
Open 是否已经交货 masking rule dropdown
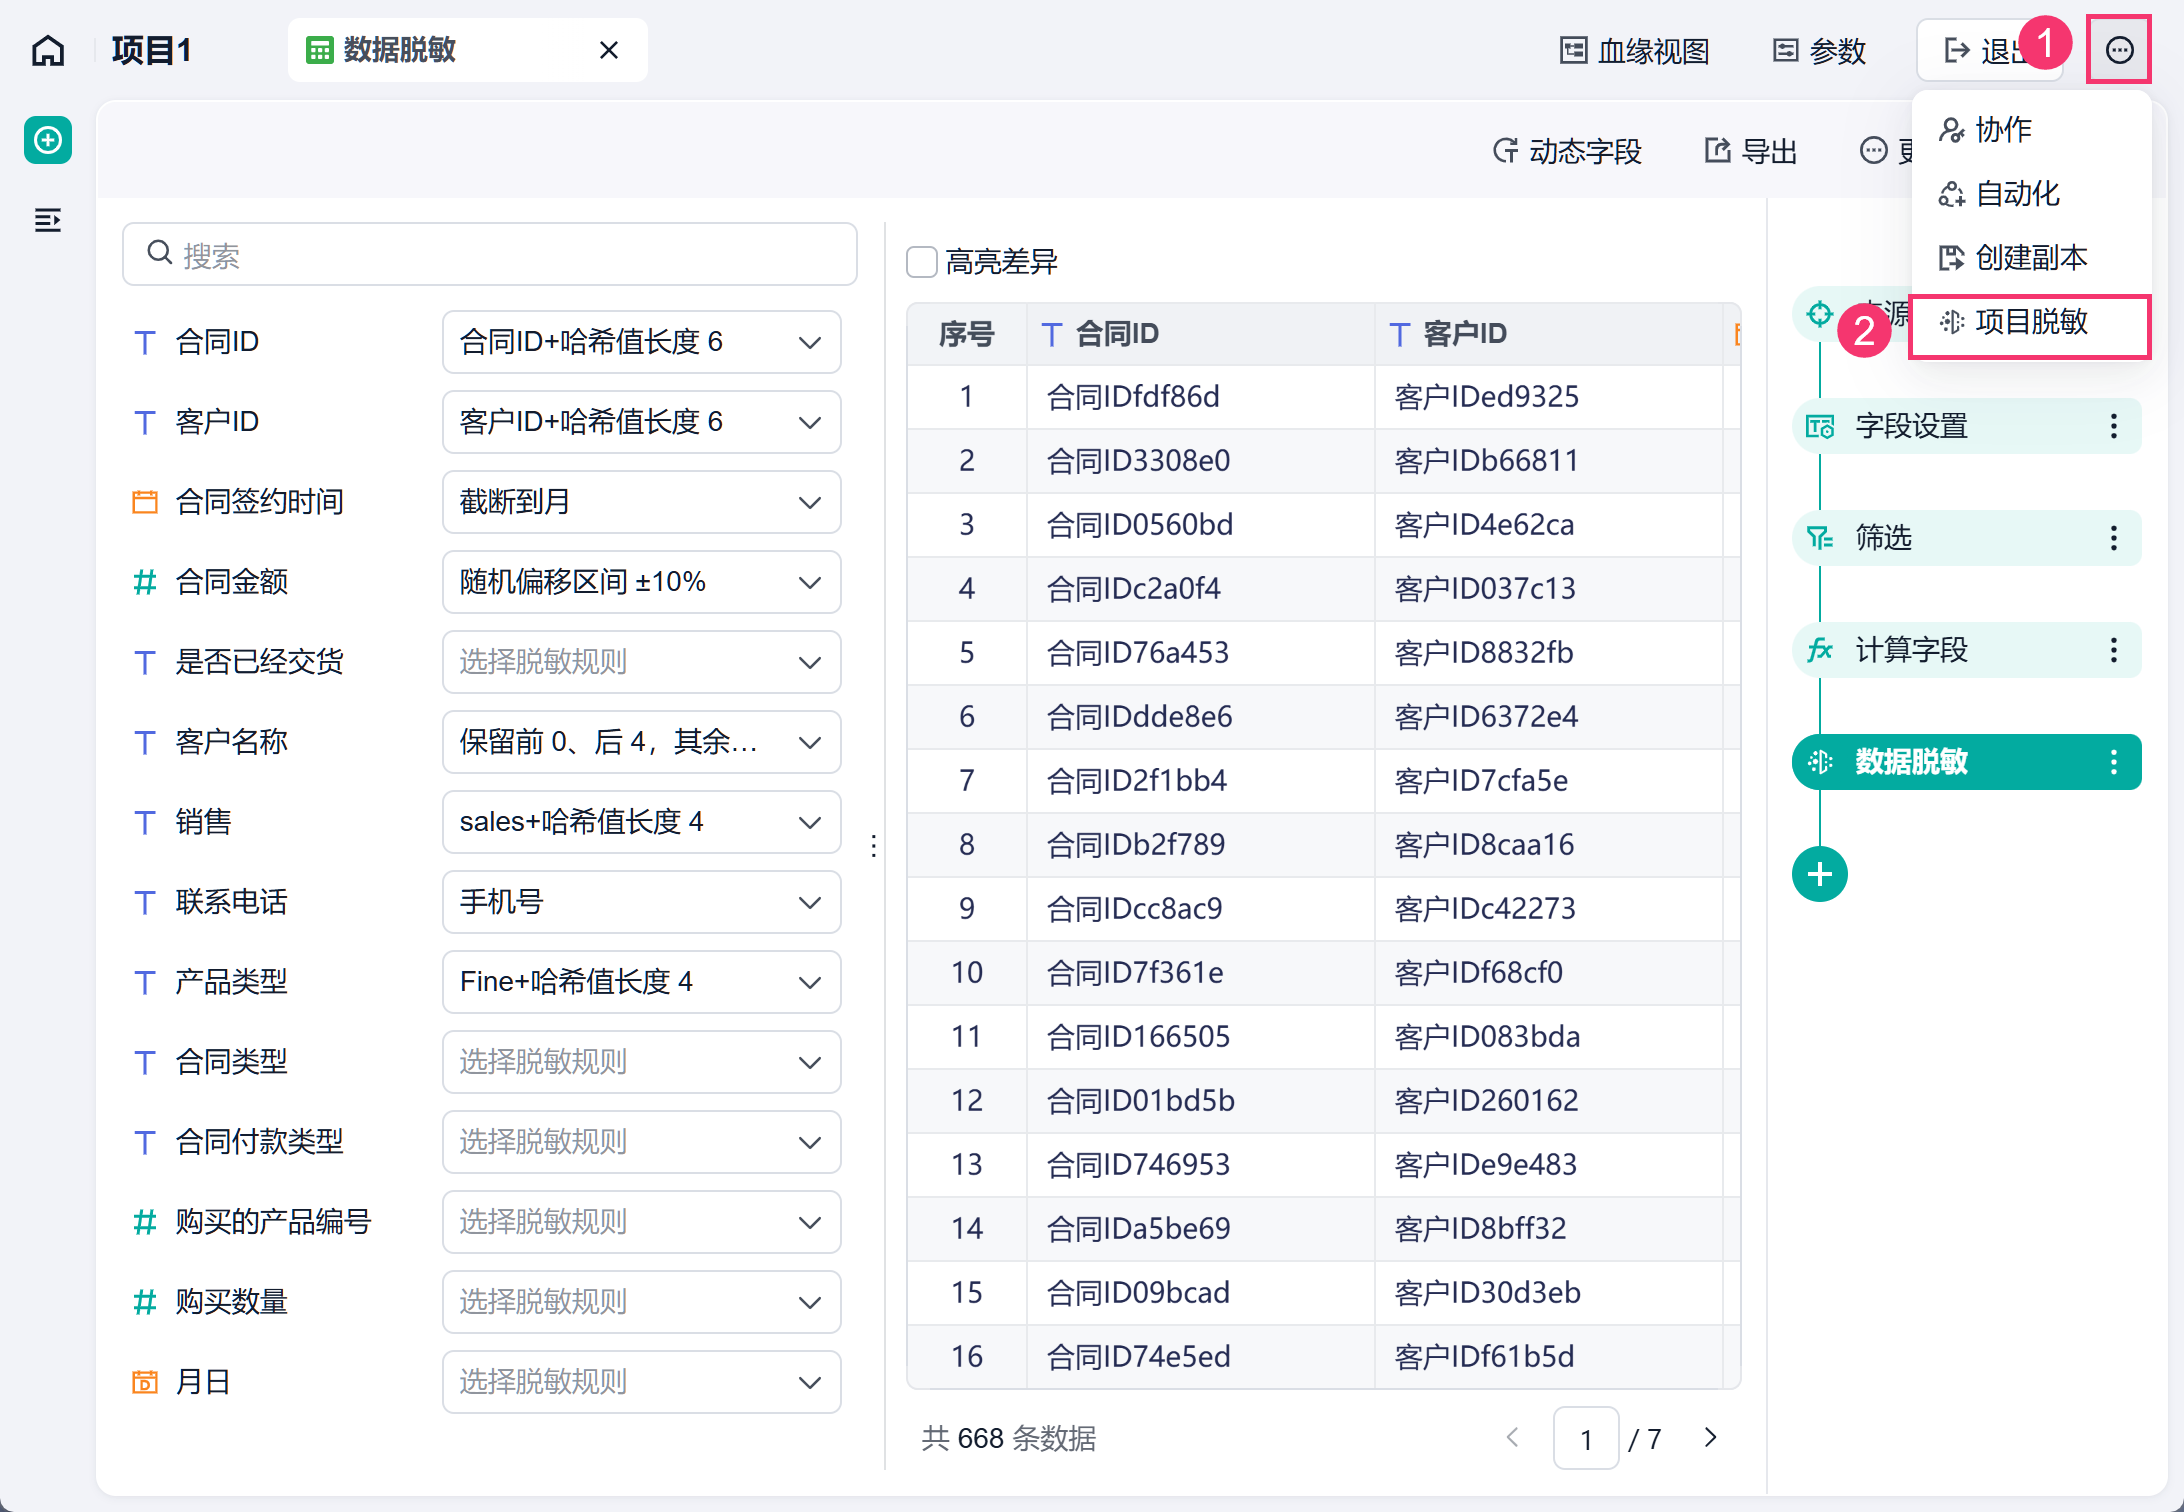641,662
